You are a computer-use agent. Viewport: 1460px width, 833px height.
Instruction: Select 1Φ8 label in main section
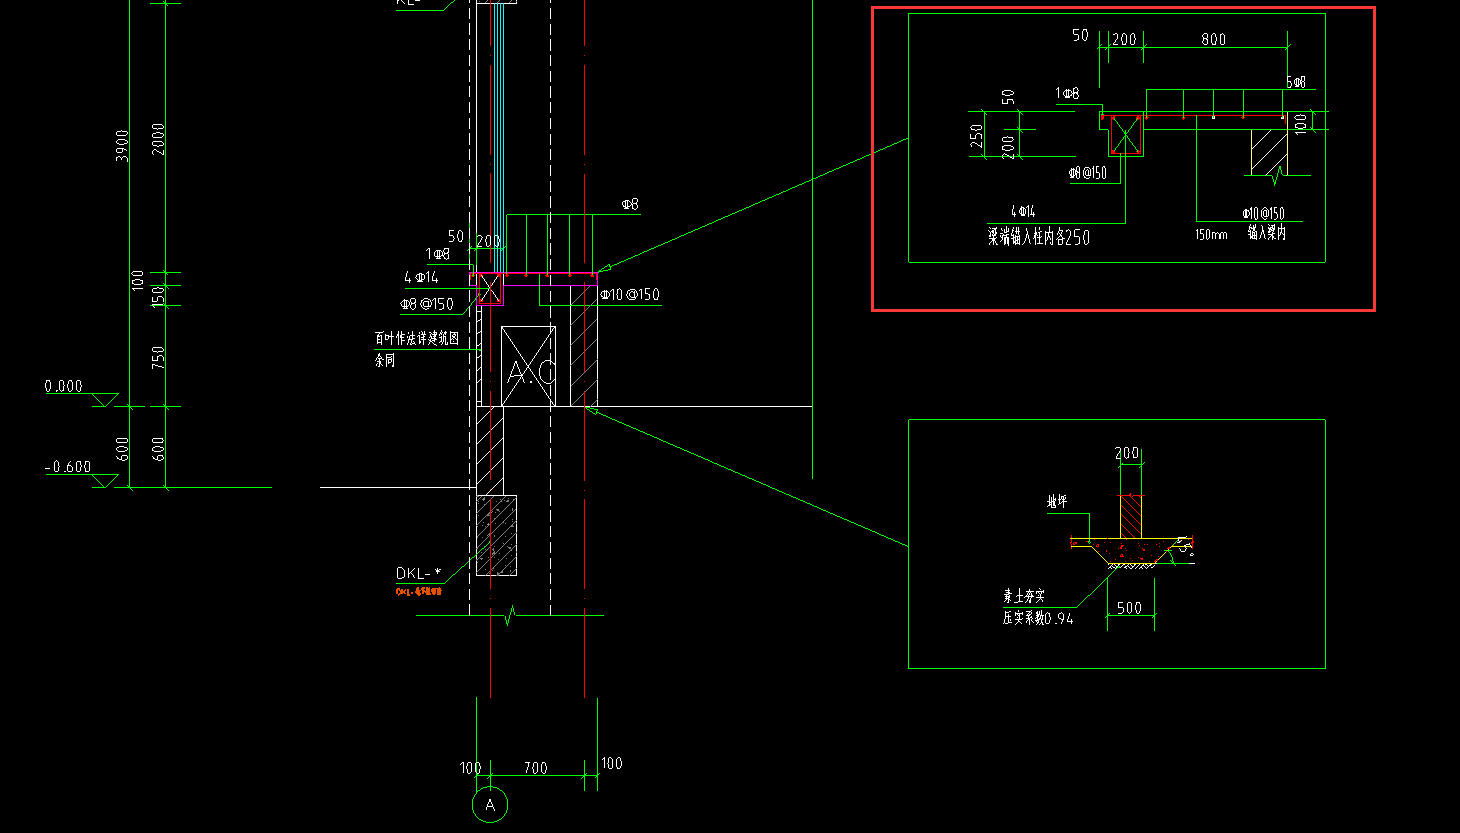point(438,254)
